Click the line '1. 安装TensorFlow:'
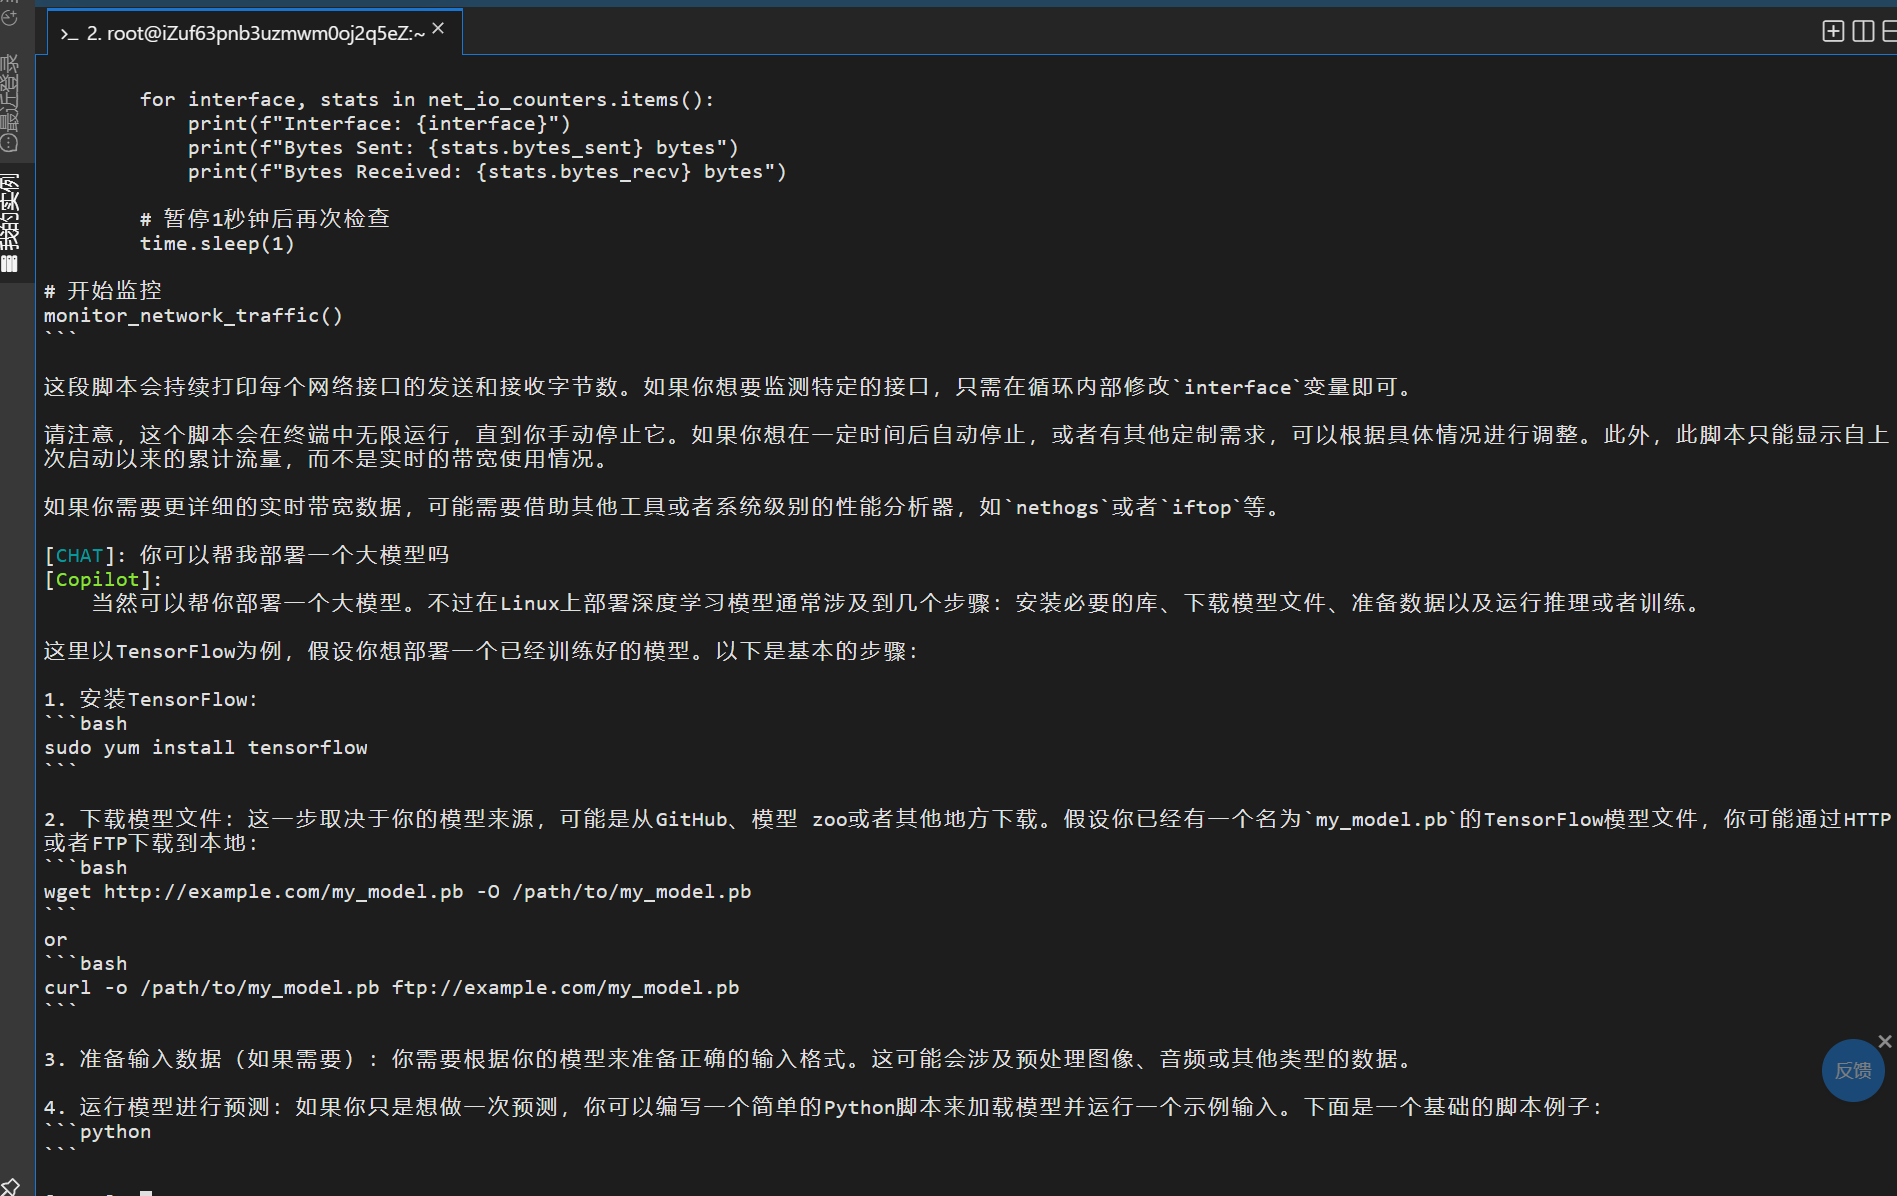This screenshot has width=1897, height=1196. click(151, 699)
